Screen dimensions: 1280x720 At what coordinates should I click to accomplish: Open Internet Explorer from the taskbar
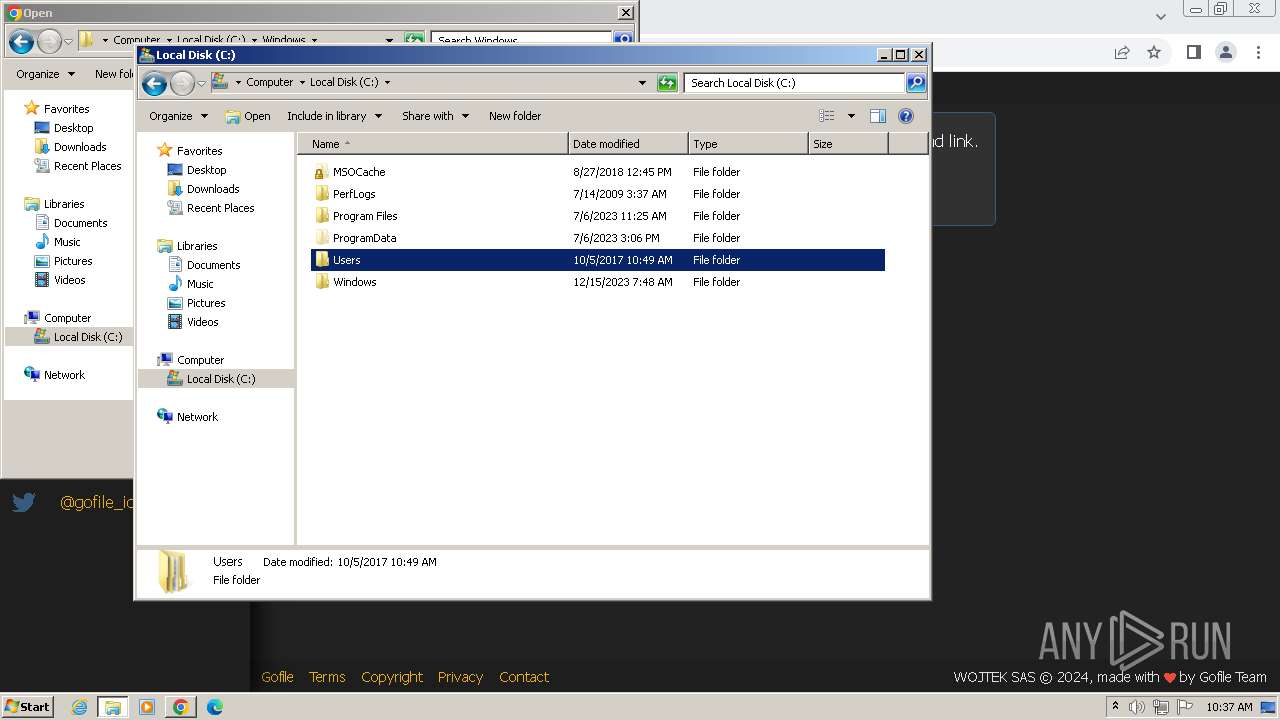[x=80, y=707]
